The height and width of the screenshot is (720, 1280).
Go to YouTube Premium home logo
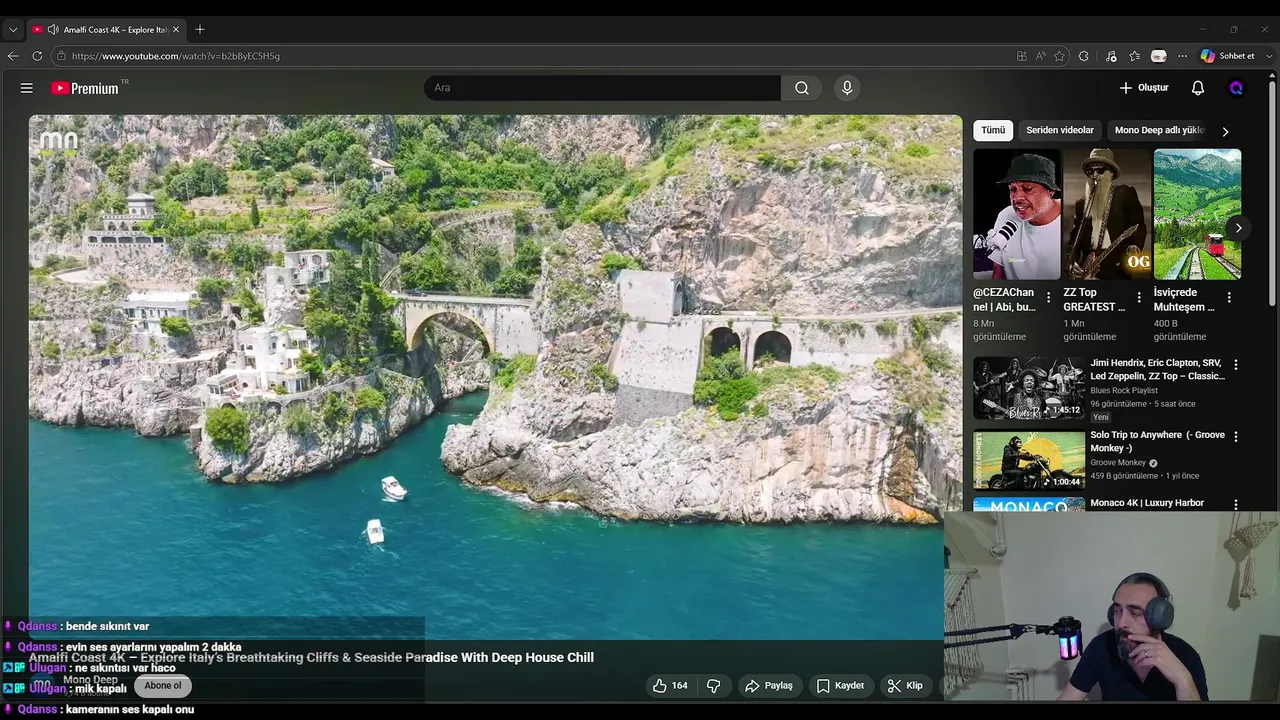(85, 88)
